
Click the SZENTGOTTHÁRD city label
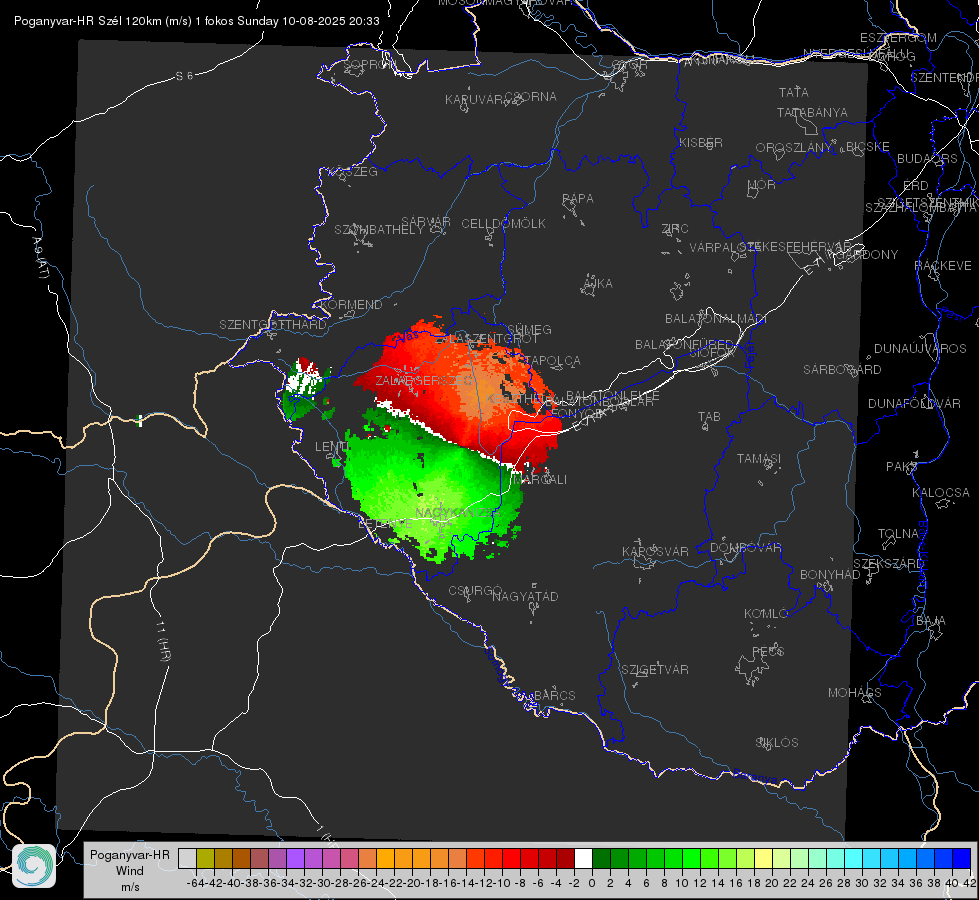273,325
